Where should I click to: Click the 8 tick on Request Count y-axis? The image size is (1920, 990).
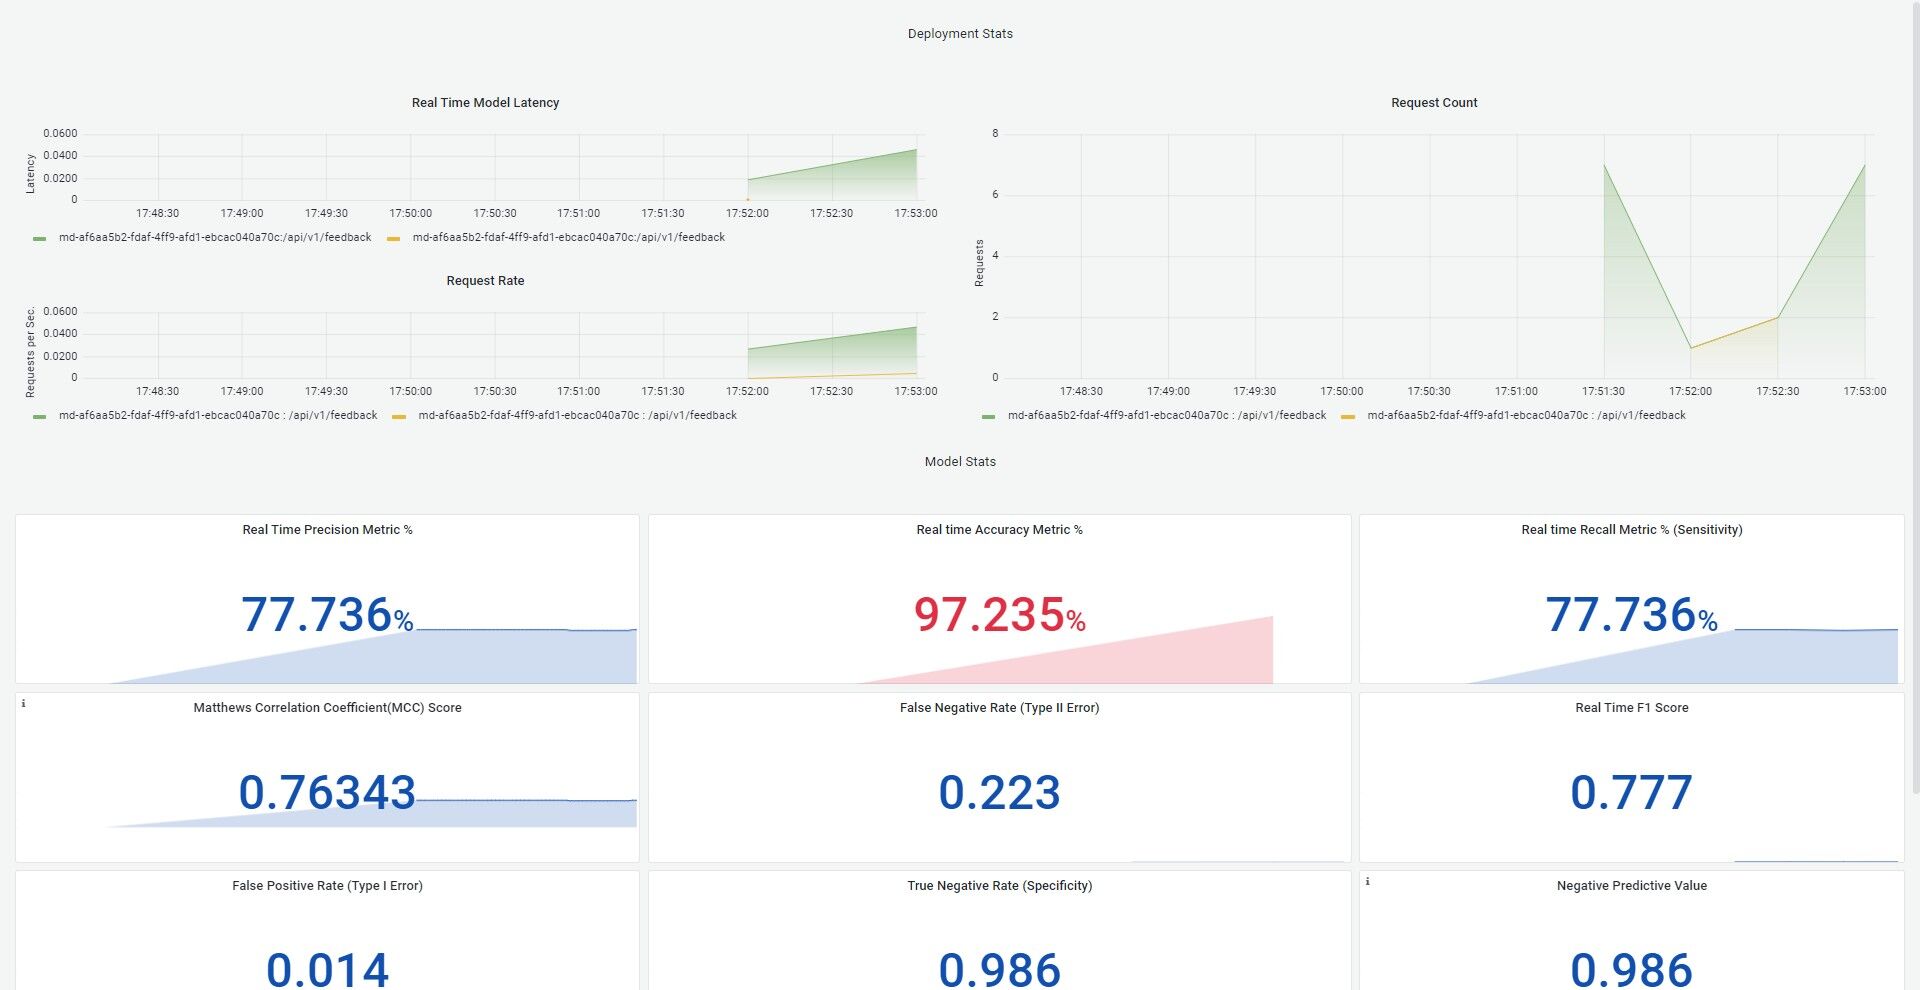995,134
